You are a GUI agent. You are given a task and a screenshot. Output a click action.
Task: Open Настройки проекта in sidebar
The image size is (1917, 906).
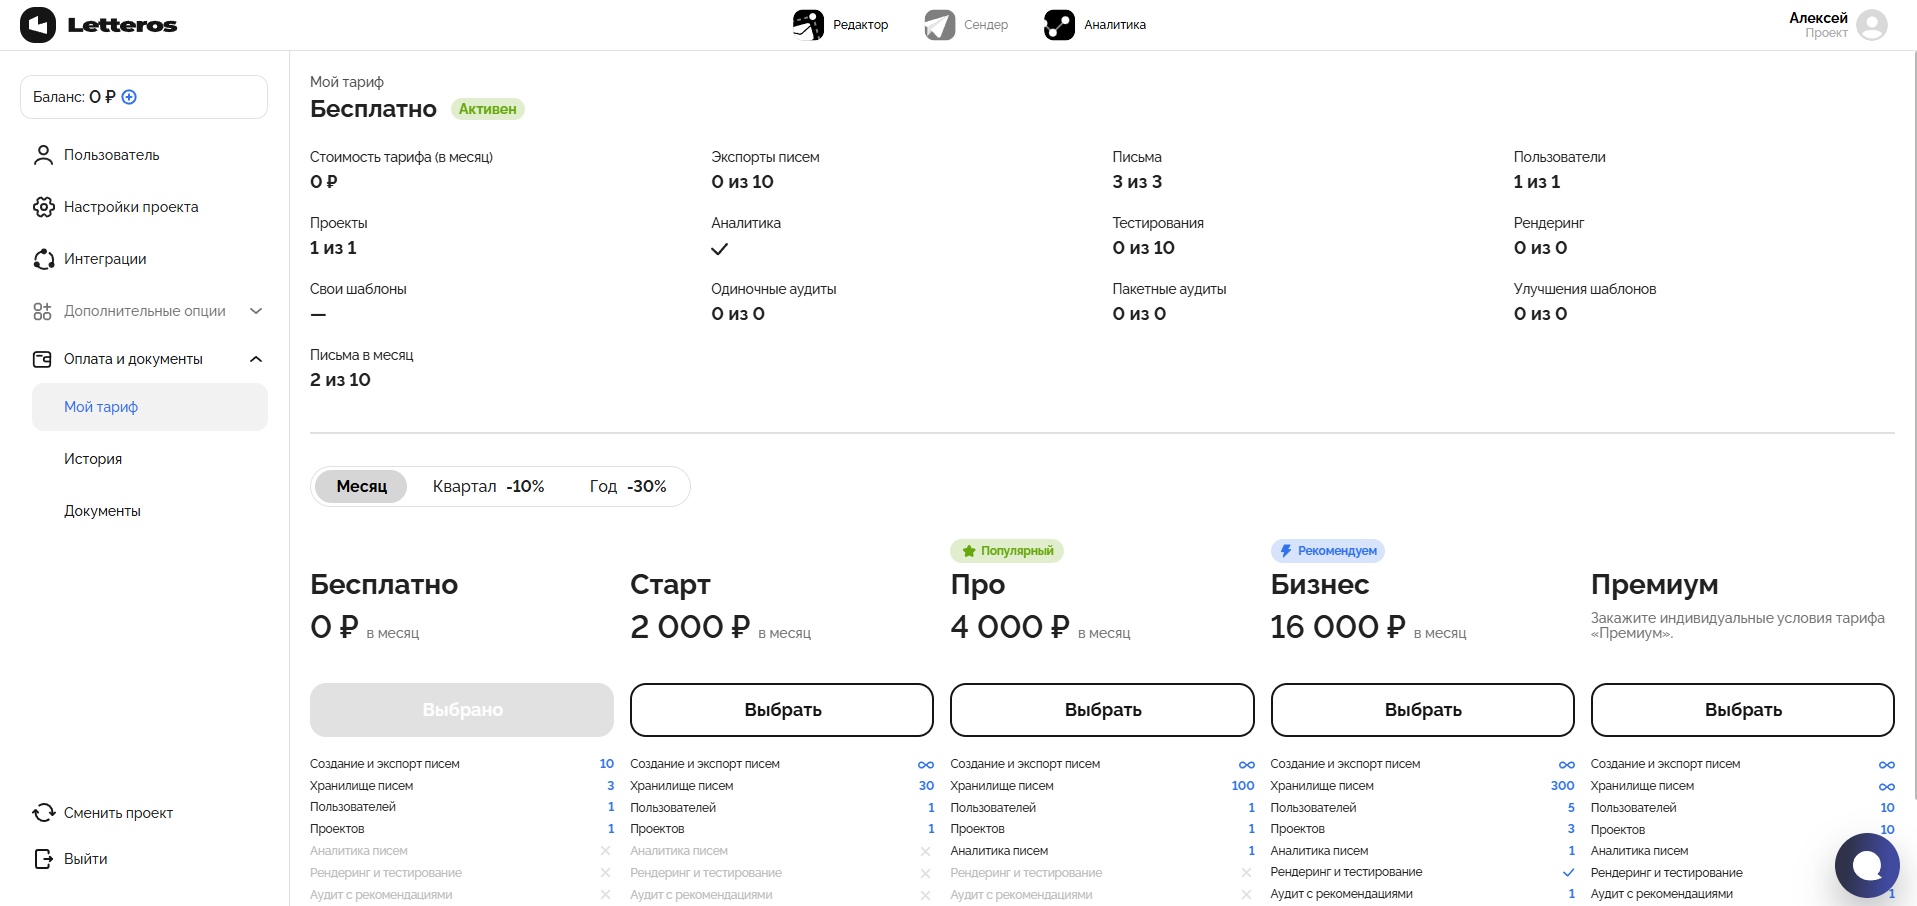click(131, 207)
